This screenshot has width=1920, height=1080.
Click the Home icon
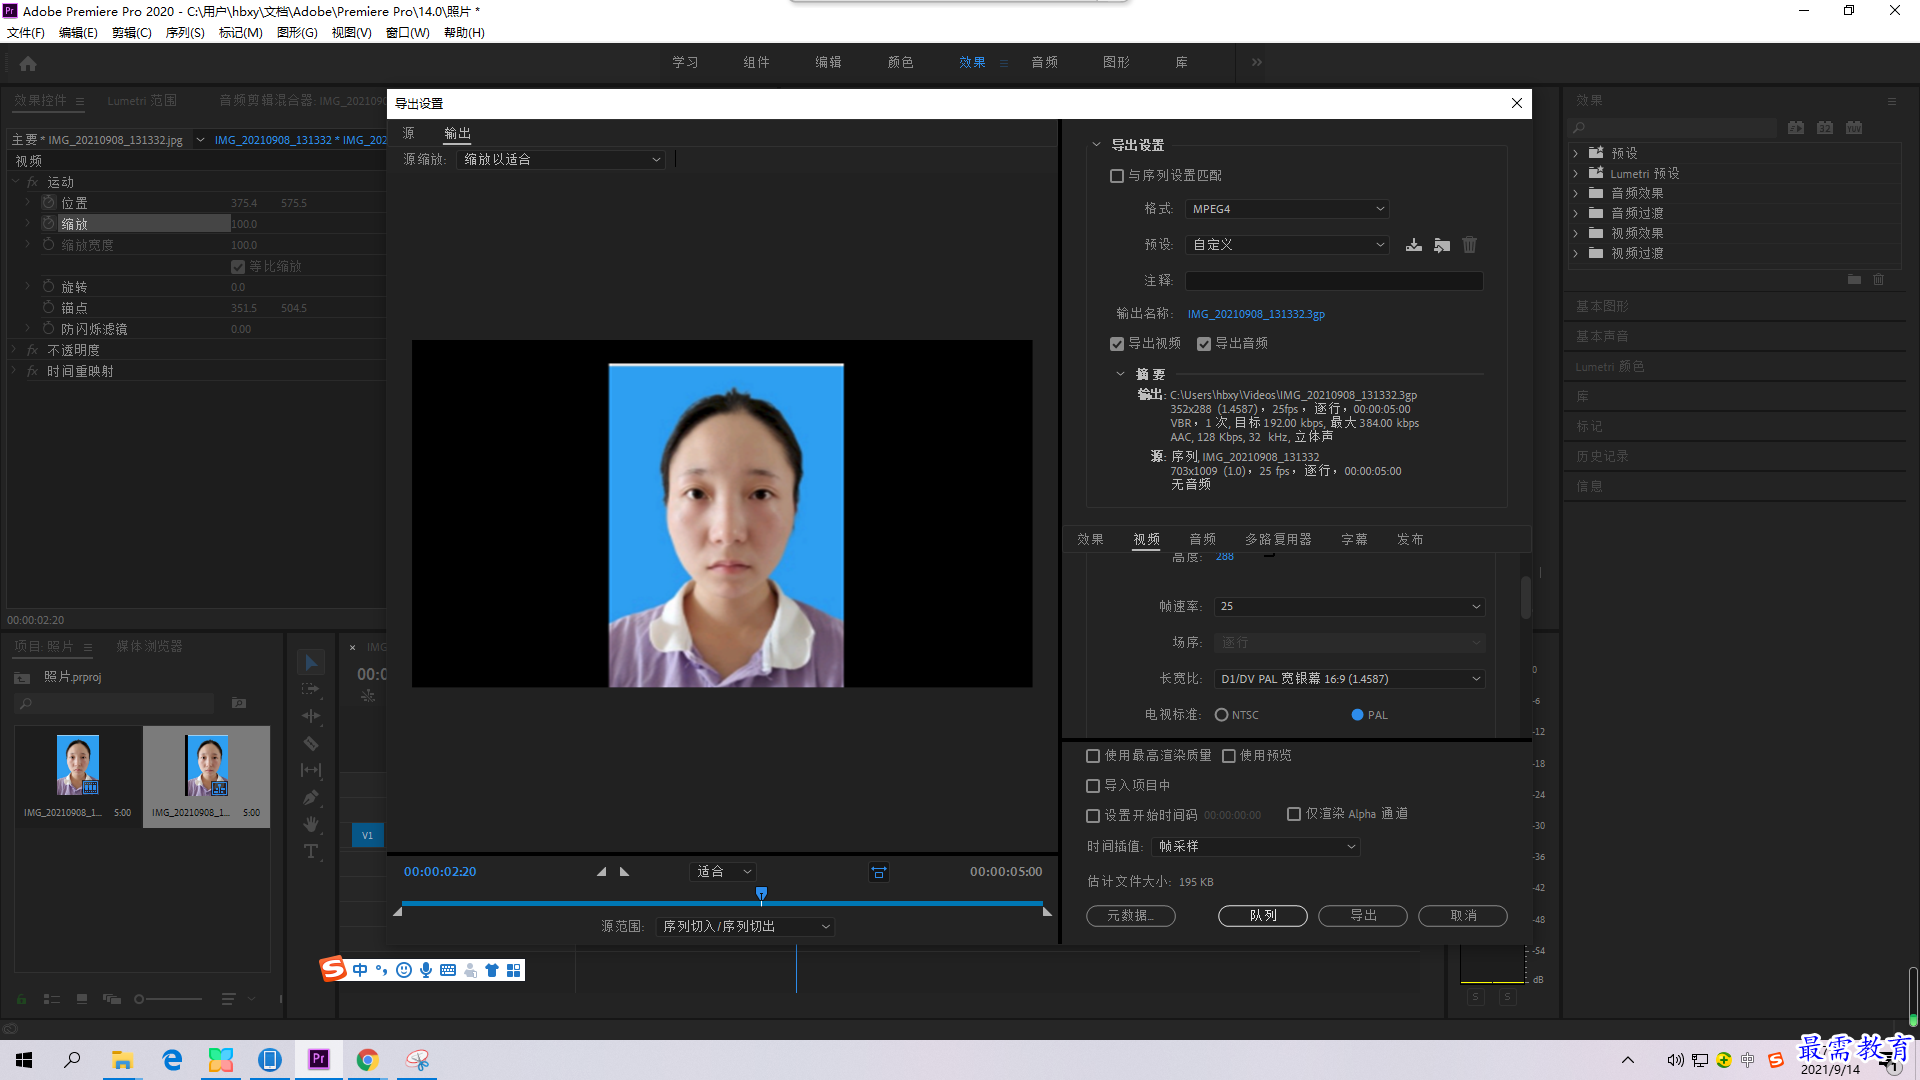(x=28, y=63)
